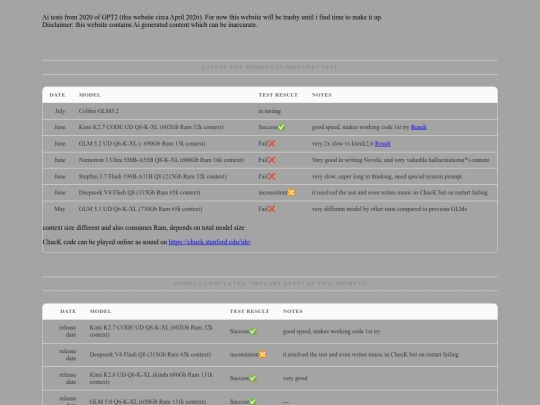Click the 'context size different' footnote text

point(143,228)
